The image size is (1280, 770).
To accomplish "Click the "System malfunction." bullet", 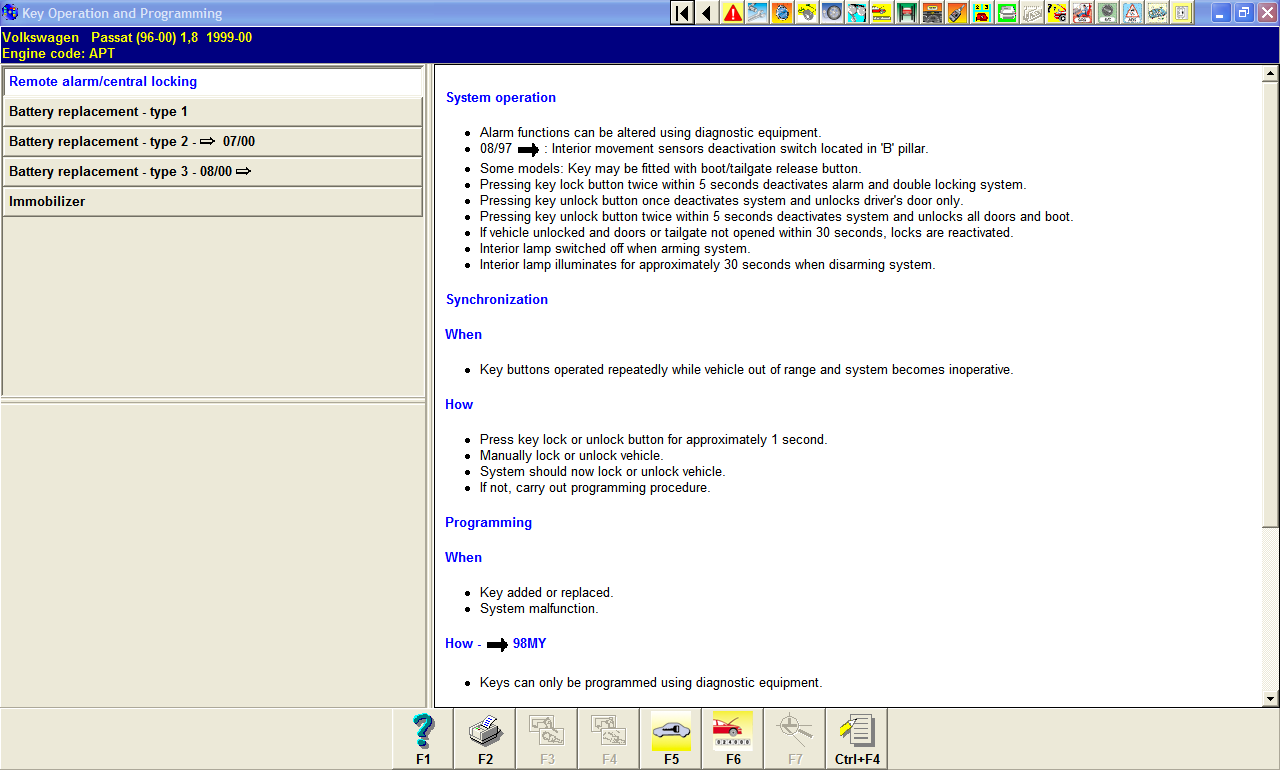I will [x=539, y=609].
